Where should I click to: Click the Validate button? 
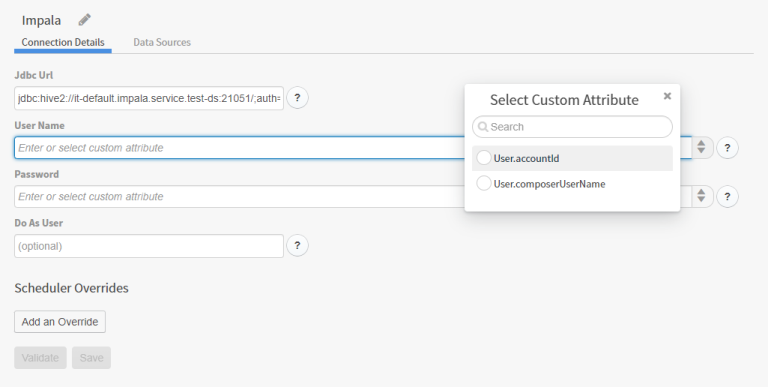(x=40, y=358)
